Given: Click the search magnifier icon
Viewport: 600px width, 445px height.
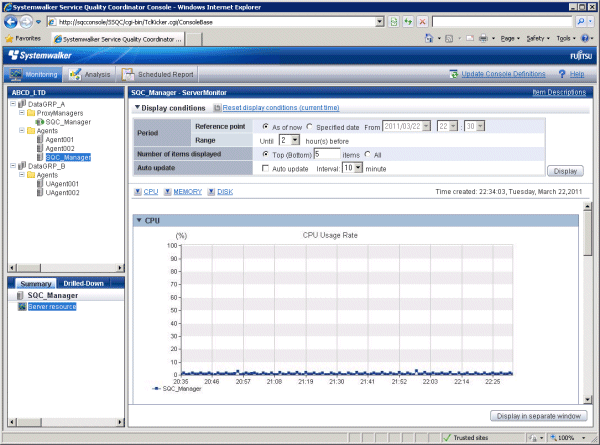Looking at the screenshot, I should click(x=581, y=22).
